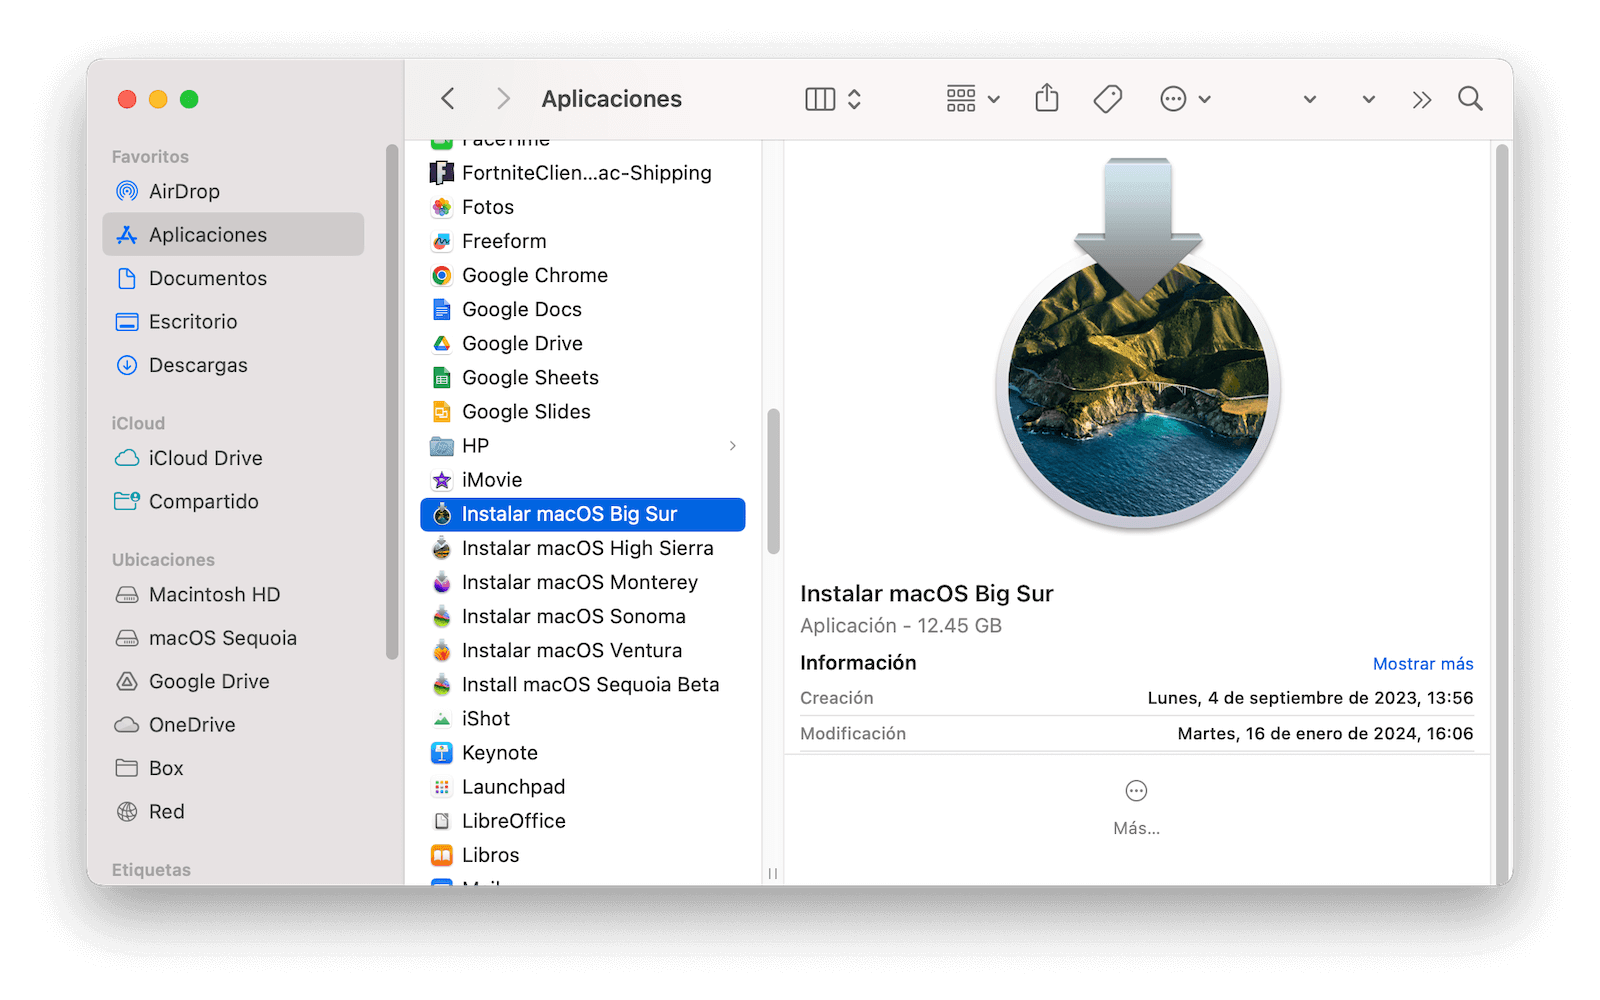Open the ellipsis Action menu in toolbar
Image resolution: width=1600 pixels, height=1000 pixels.
click(1185, 99)
